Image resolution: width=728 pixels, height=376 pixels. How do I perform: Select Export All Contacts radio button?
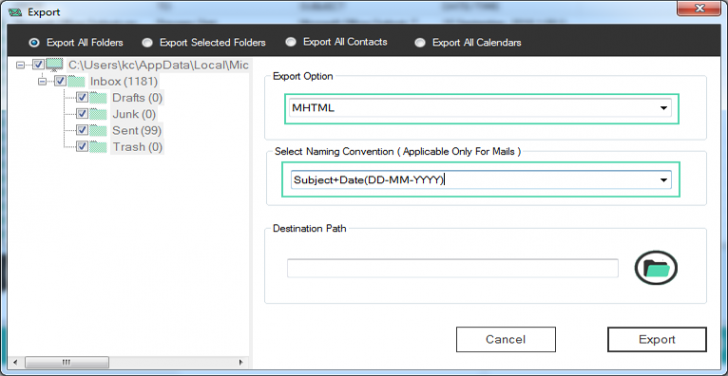pyautogui.click(x=291, y=42)
